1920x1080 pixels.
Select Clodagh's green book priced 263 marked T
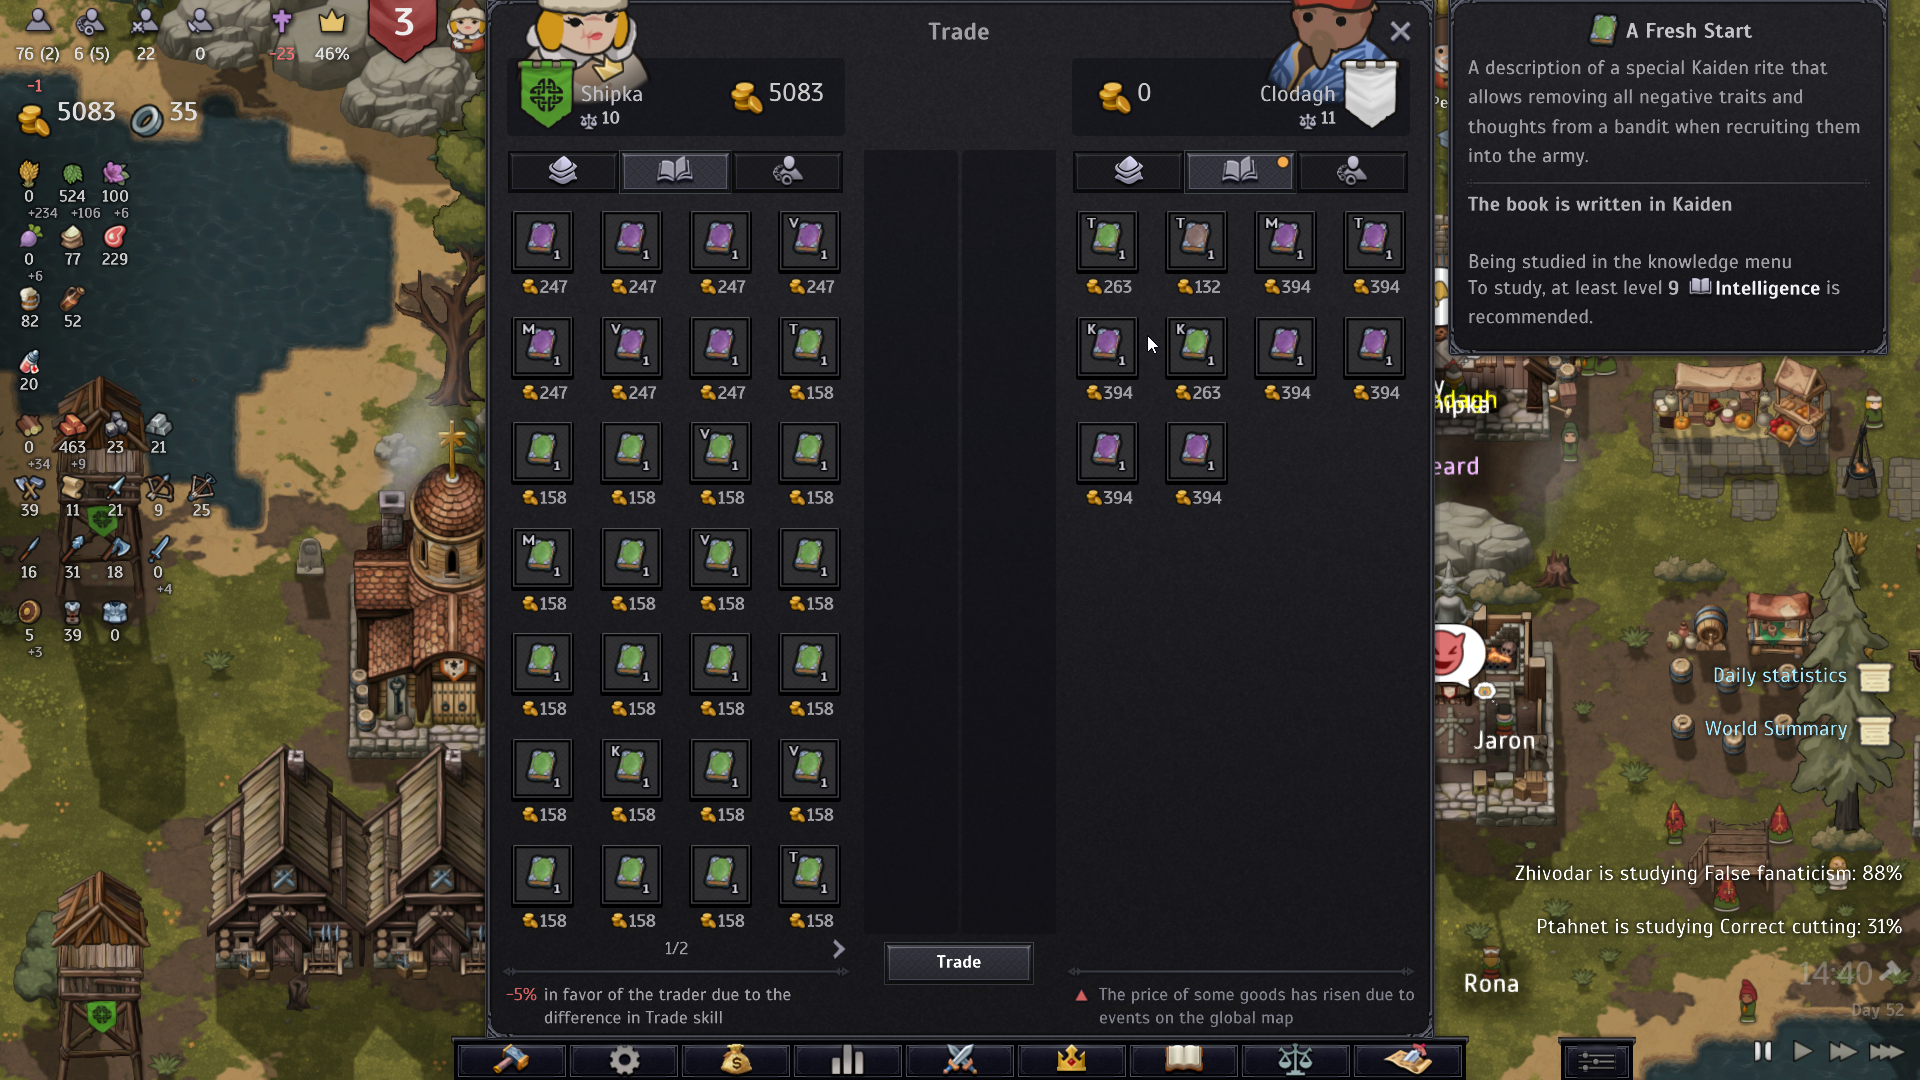1107,241
